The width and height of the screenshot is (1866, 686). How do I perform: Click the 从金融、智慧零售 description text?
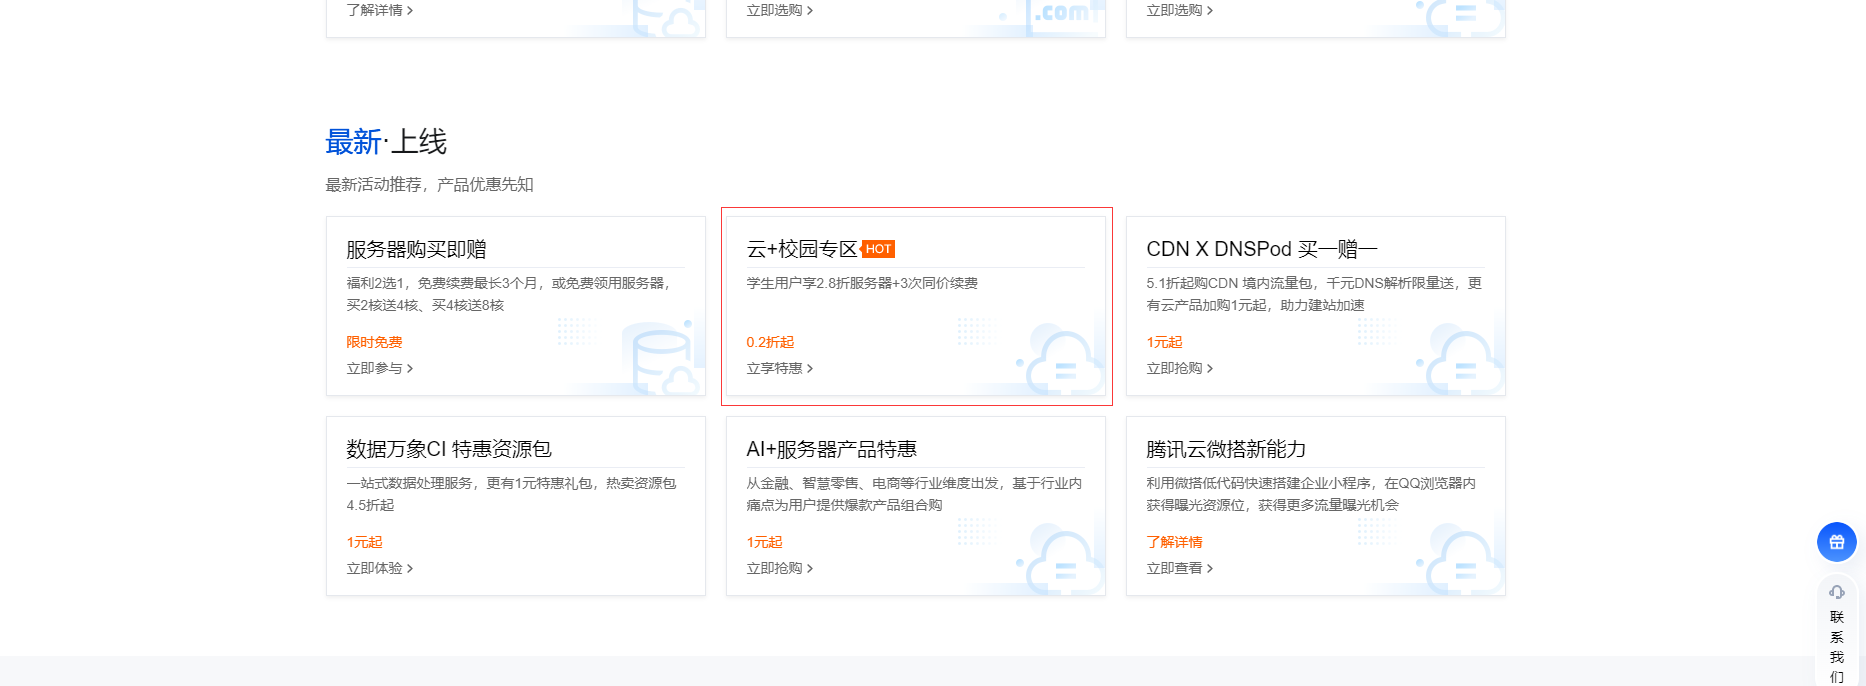coord(914,494)
